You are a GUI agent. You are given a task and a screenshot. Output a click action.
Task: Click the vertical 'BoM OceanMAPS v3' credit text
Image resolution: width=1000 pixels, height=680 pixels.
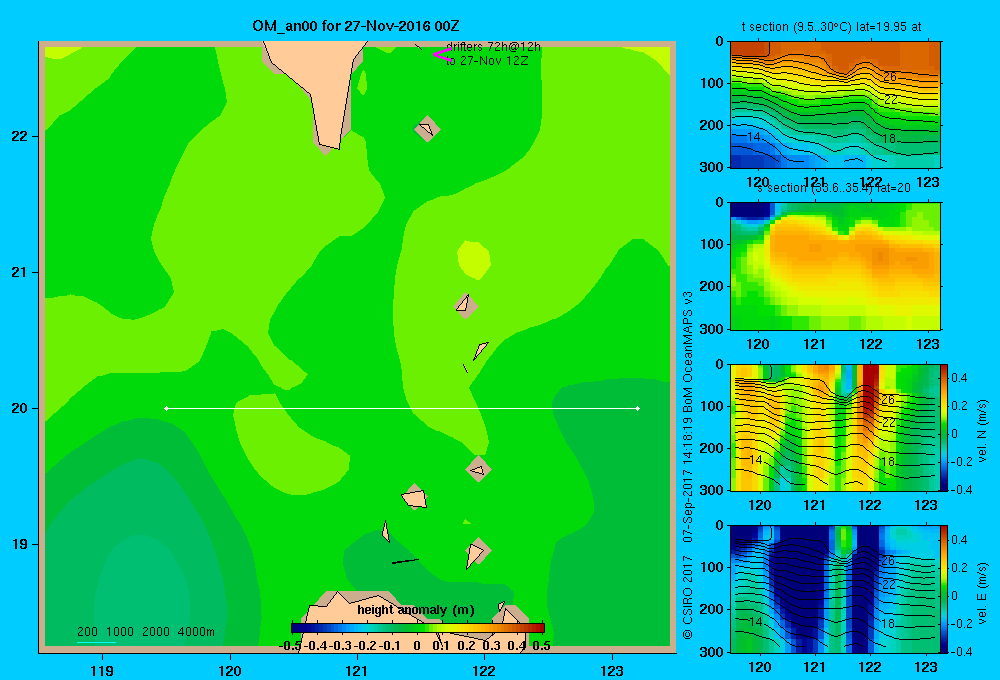click(x=688, y=351)
